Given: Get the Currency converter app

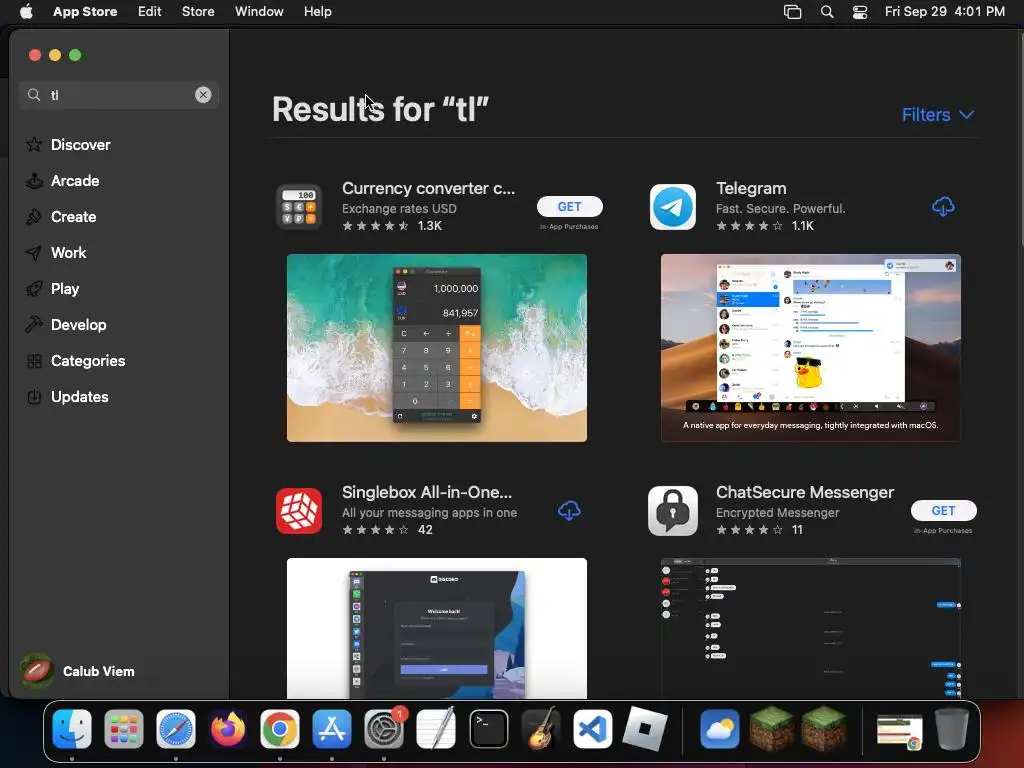Looking at the screenshot, I should click(569, 206).
